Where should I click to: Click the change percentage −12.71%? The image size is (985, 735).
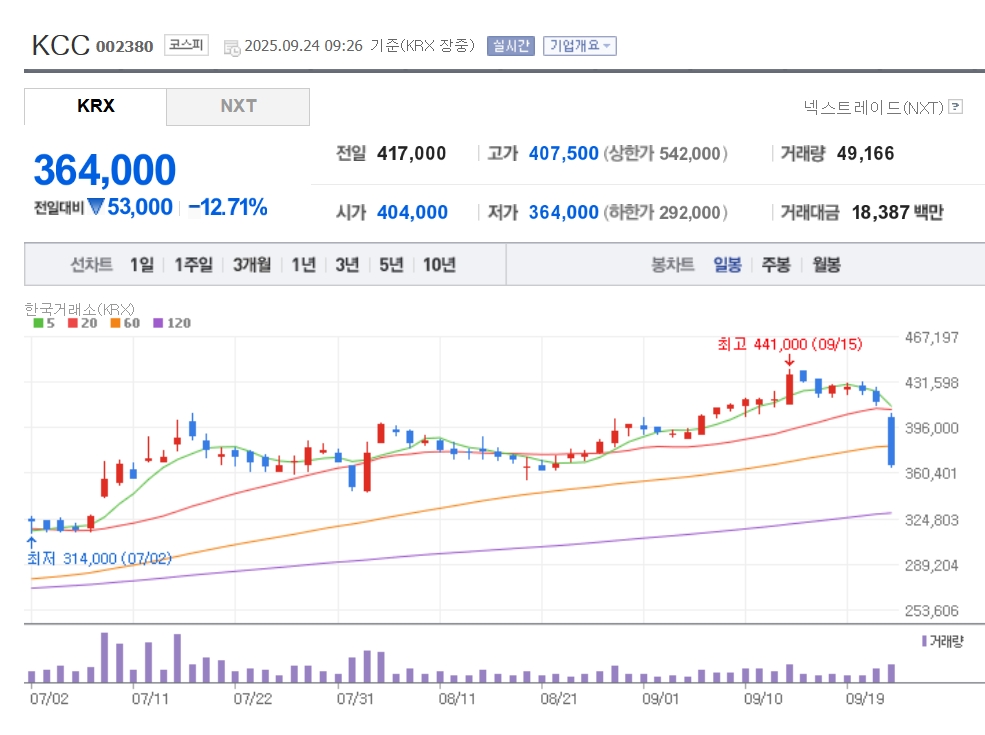coord(228,207)
